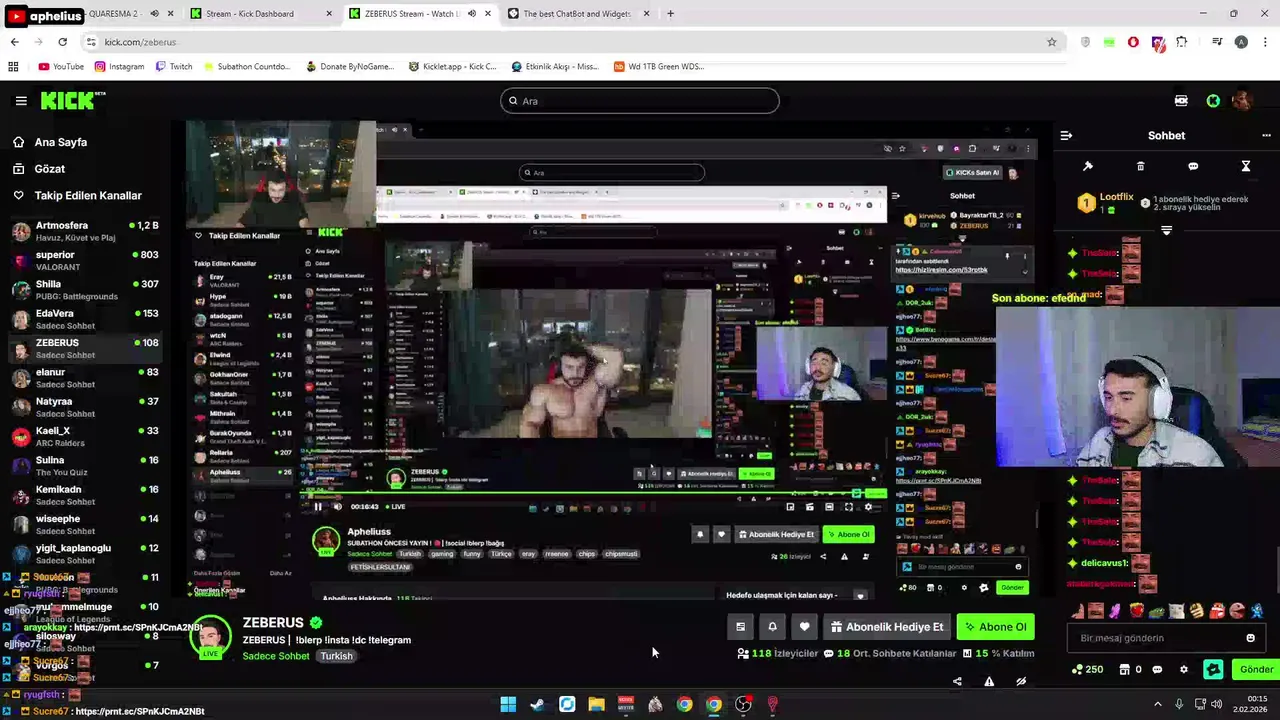Screen dimensions: 1280x720
Task: Open Twitch bookmark
Action: coord(174,67)
